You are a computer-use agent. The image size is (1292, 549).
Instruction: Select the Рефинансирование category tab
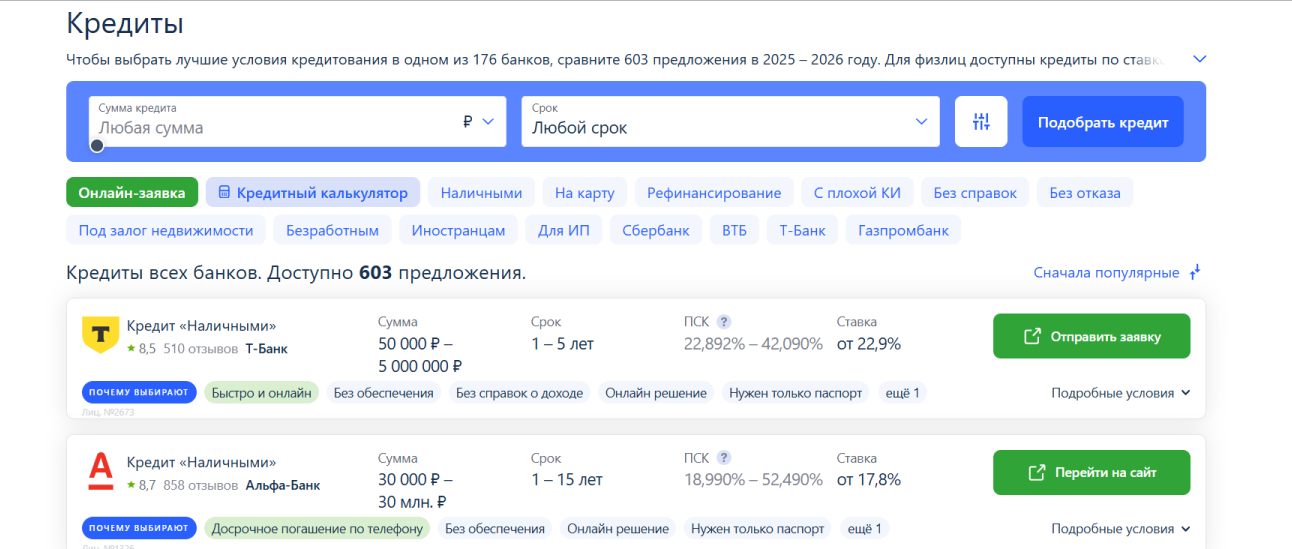pyautogui.click(x=713, y=193)
